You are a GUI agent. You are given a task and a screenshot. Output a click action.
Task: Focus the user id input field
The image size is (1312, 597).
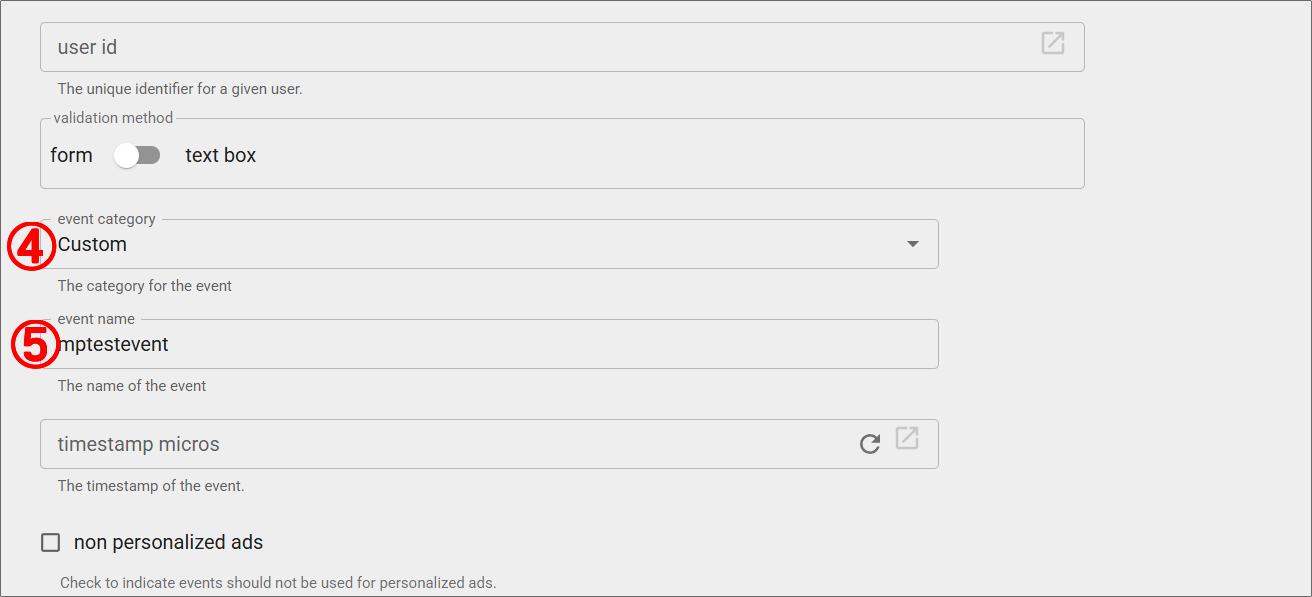coord(540,47)
